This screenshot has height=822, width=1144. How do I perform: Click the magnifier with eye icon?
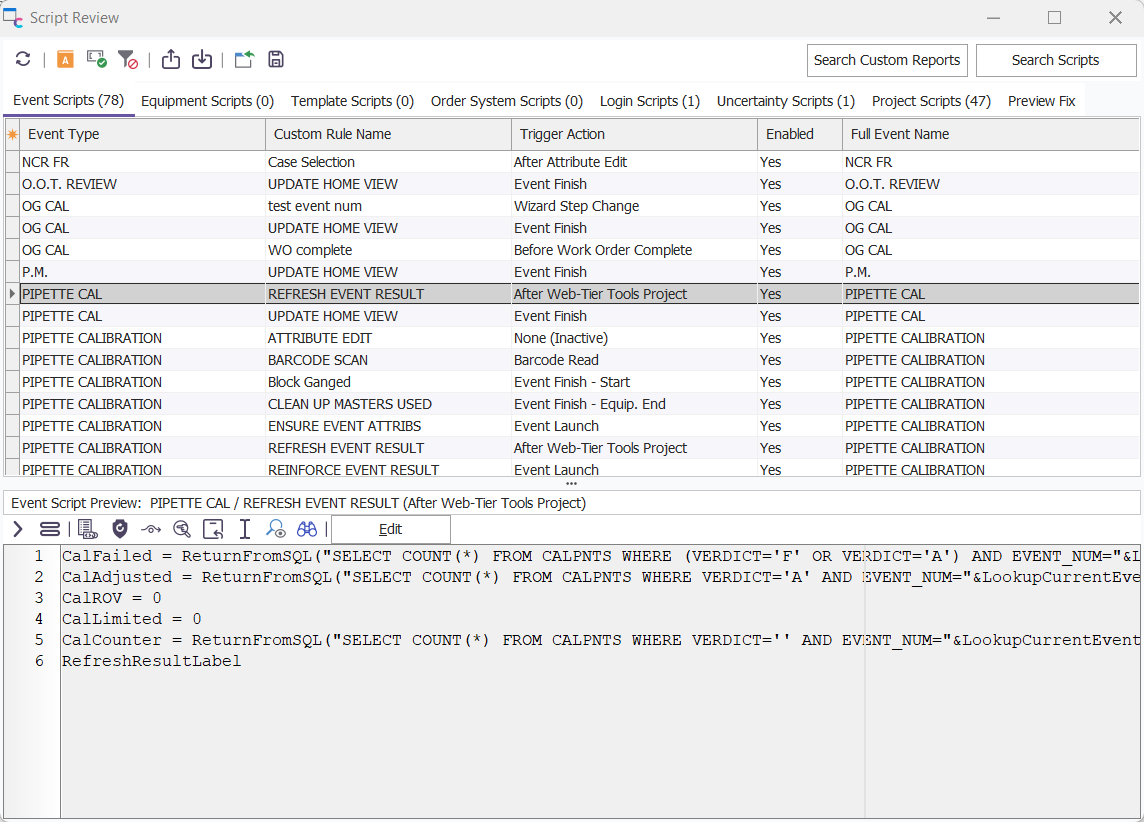click(x=275, y=529)
